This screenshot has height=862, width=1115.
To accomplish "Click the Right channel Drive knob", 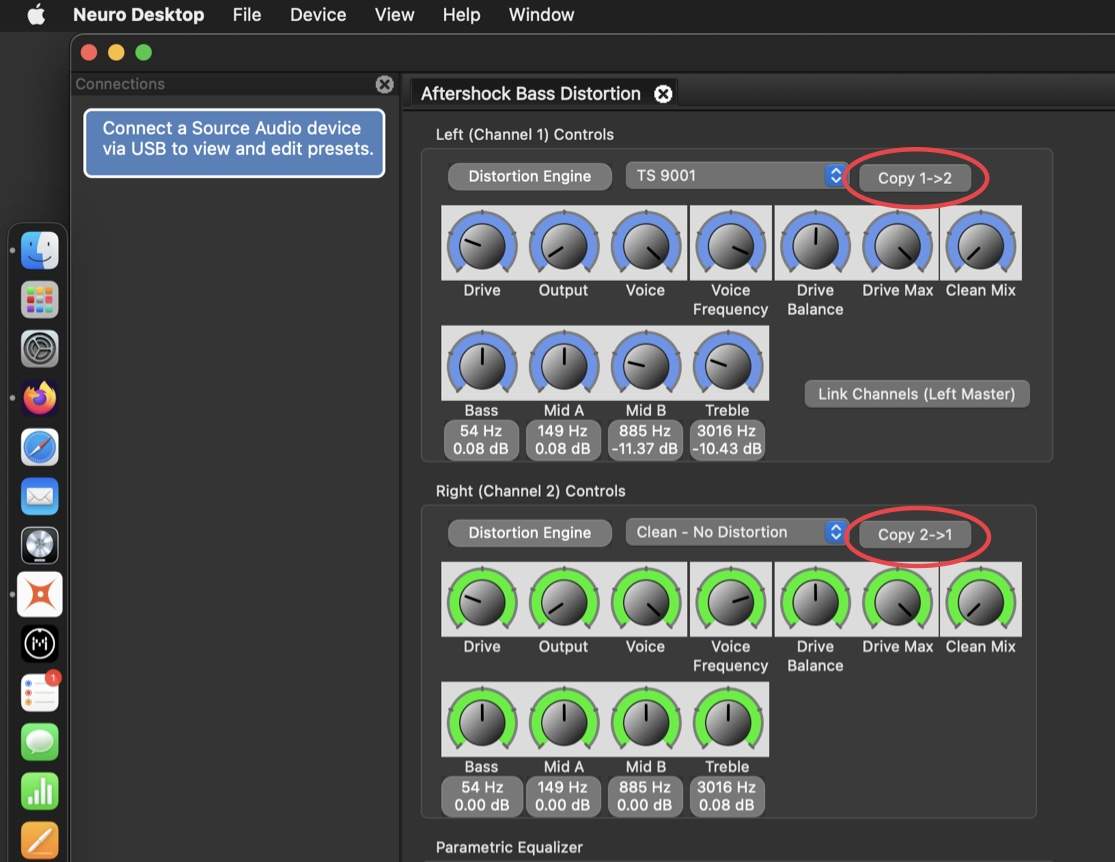I will (482, 600).
